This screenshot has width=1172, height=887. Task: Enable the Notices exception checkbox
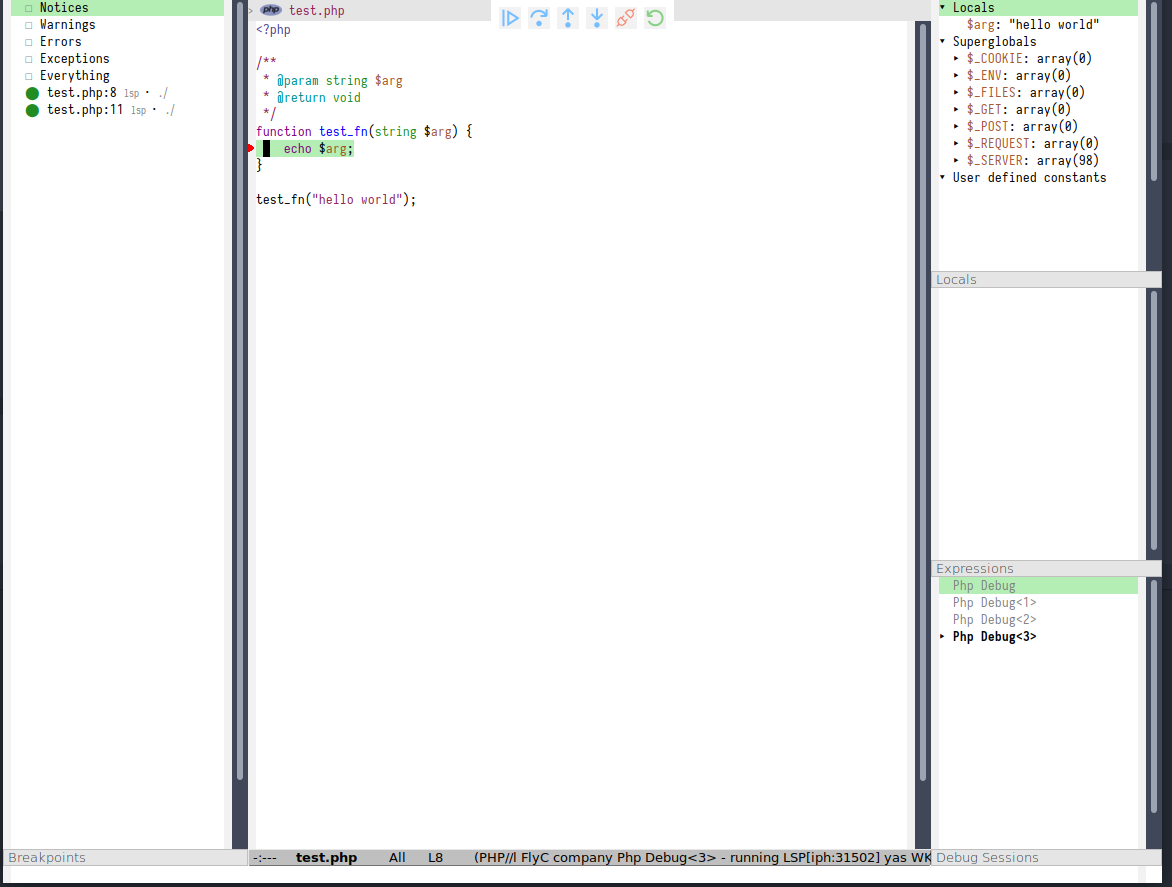[x=29, y=8]
